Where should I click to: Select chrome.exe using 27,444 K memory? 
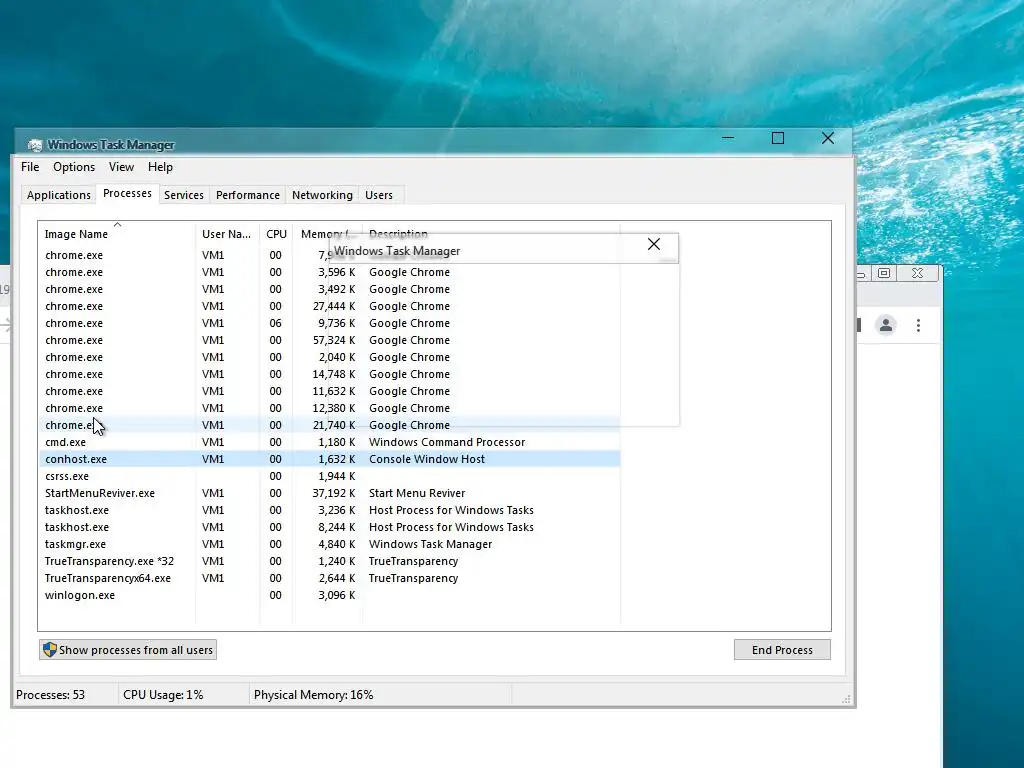[329, 306]
